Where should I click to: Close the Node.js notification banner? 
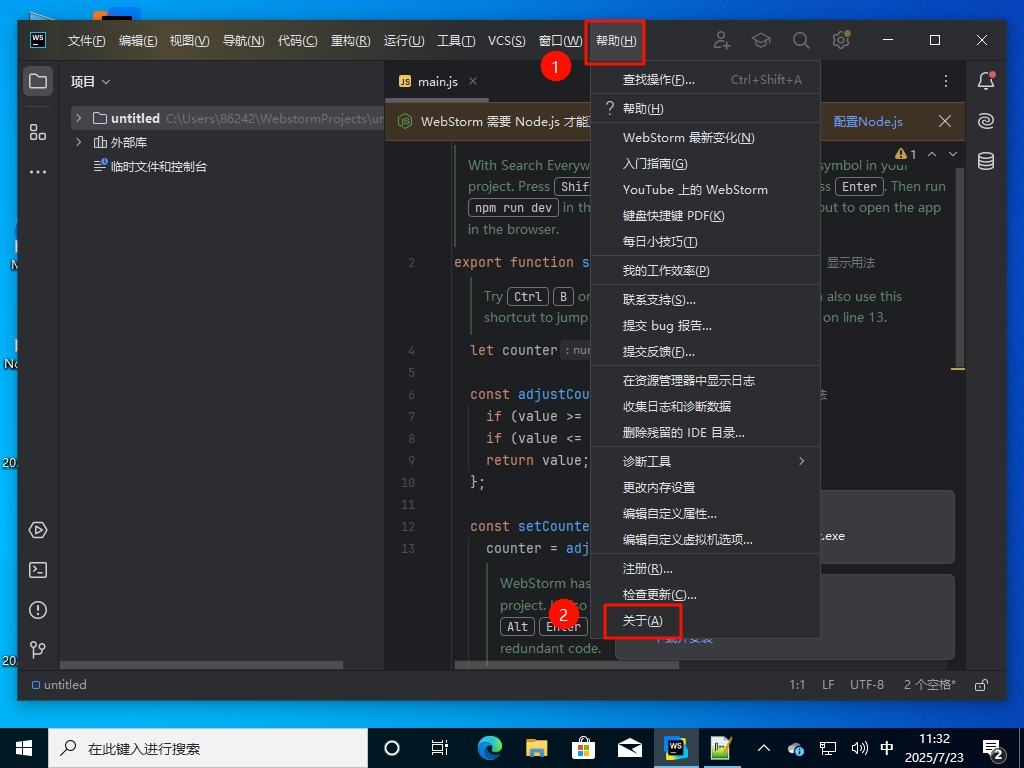coord(945,121)
